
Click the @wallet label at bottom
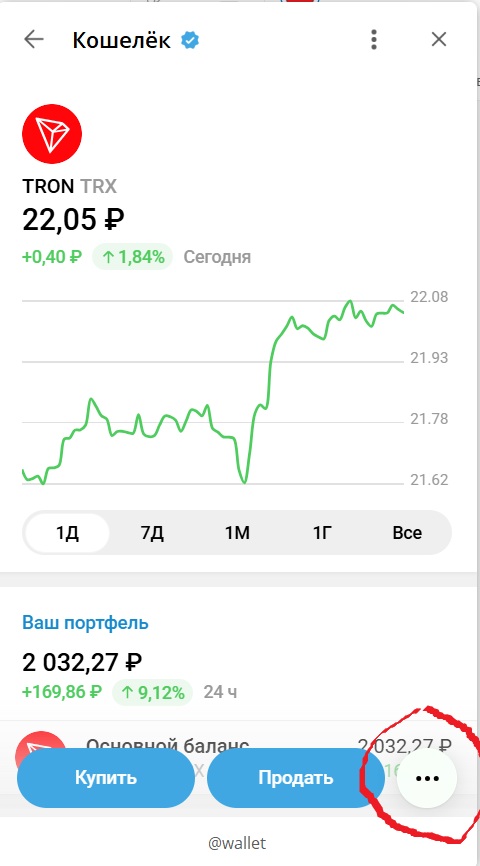coord(237,843)
